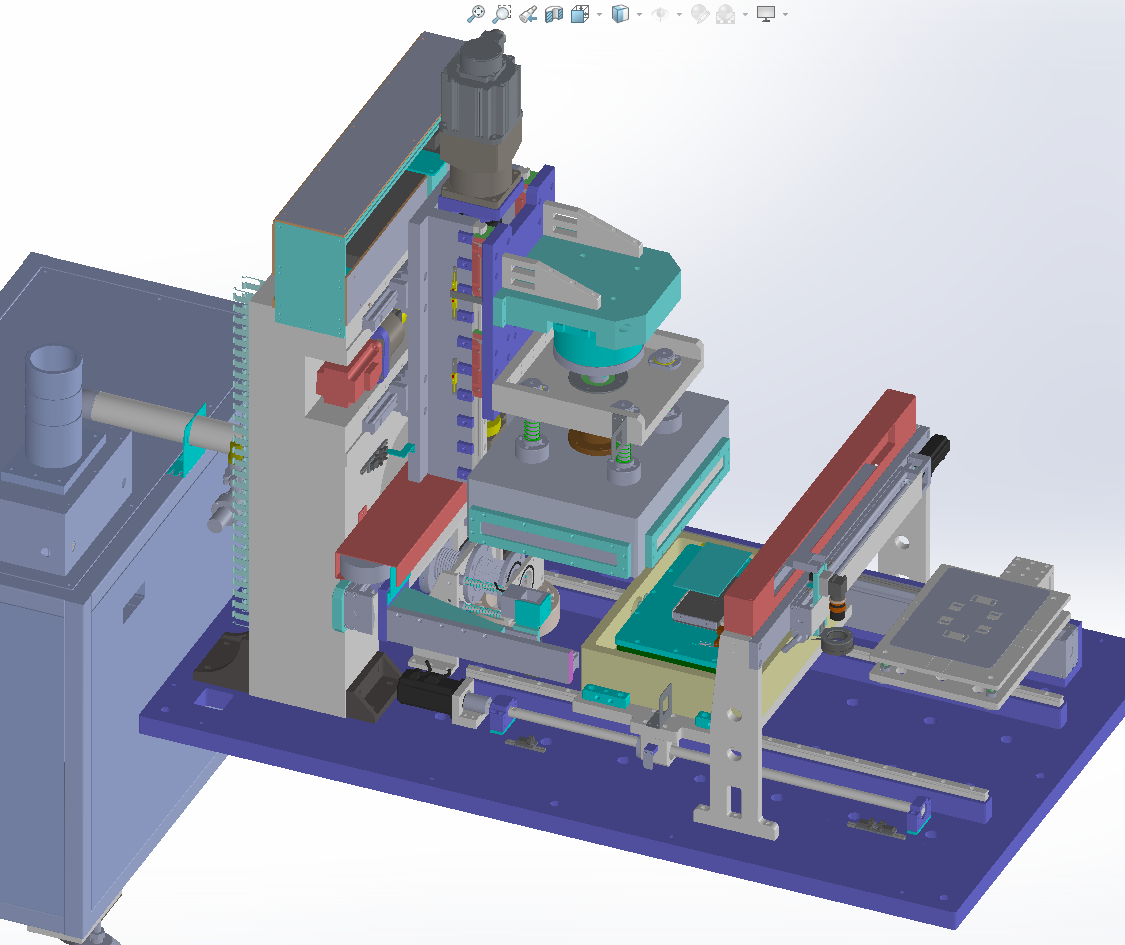Click the Previous View icon
The height and width of the screenshot is (945, 1125).
tap(528, 14)
